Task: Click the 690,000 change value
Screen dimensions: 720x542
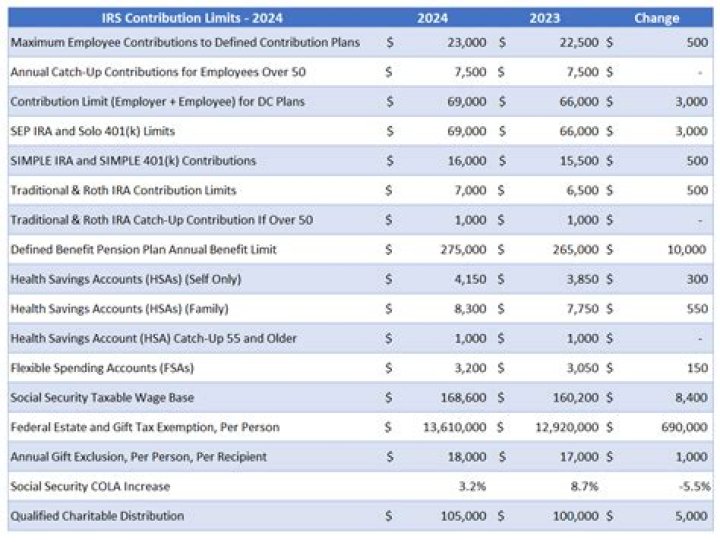Action: tap(684, 427)
